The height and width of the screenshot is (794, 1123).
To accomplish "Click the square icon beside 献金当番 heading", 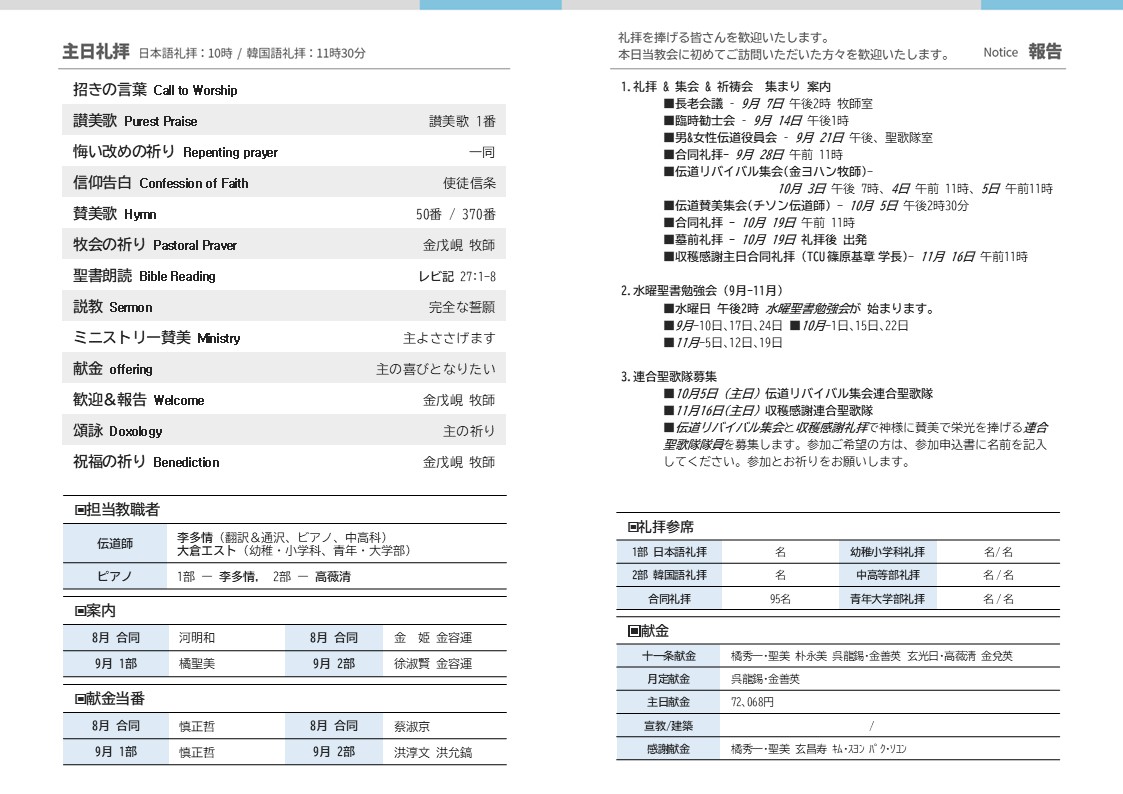I will pyautogui.click(x=81, y=699).
